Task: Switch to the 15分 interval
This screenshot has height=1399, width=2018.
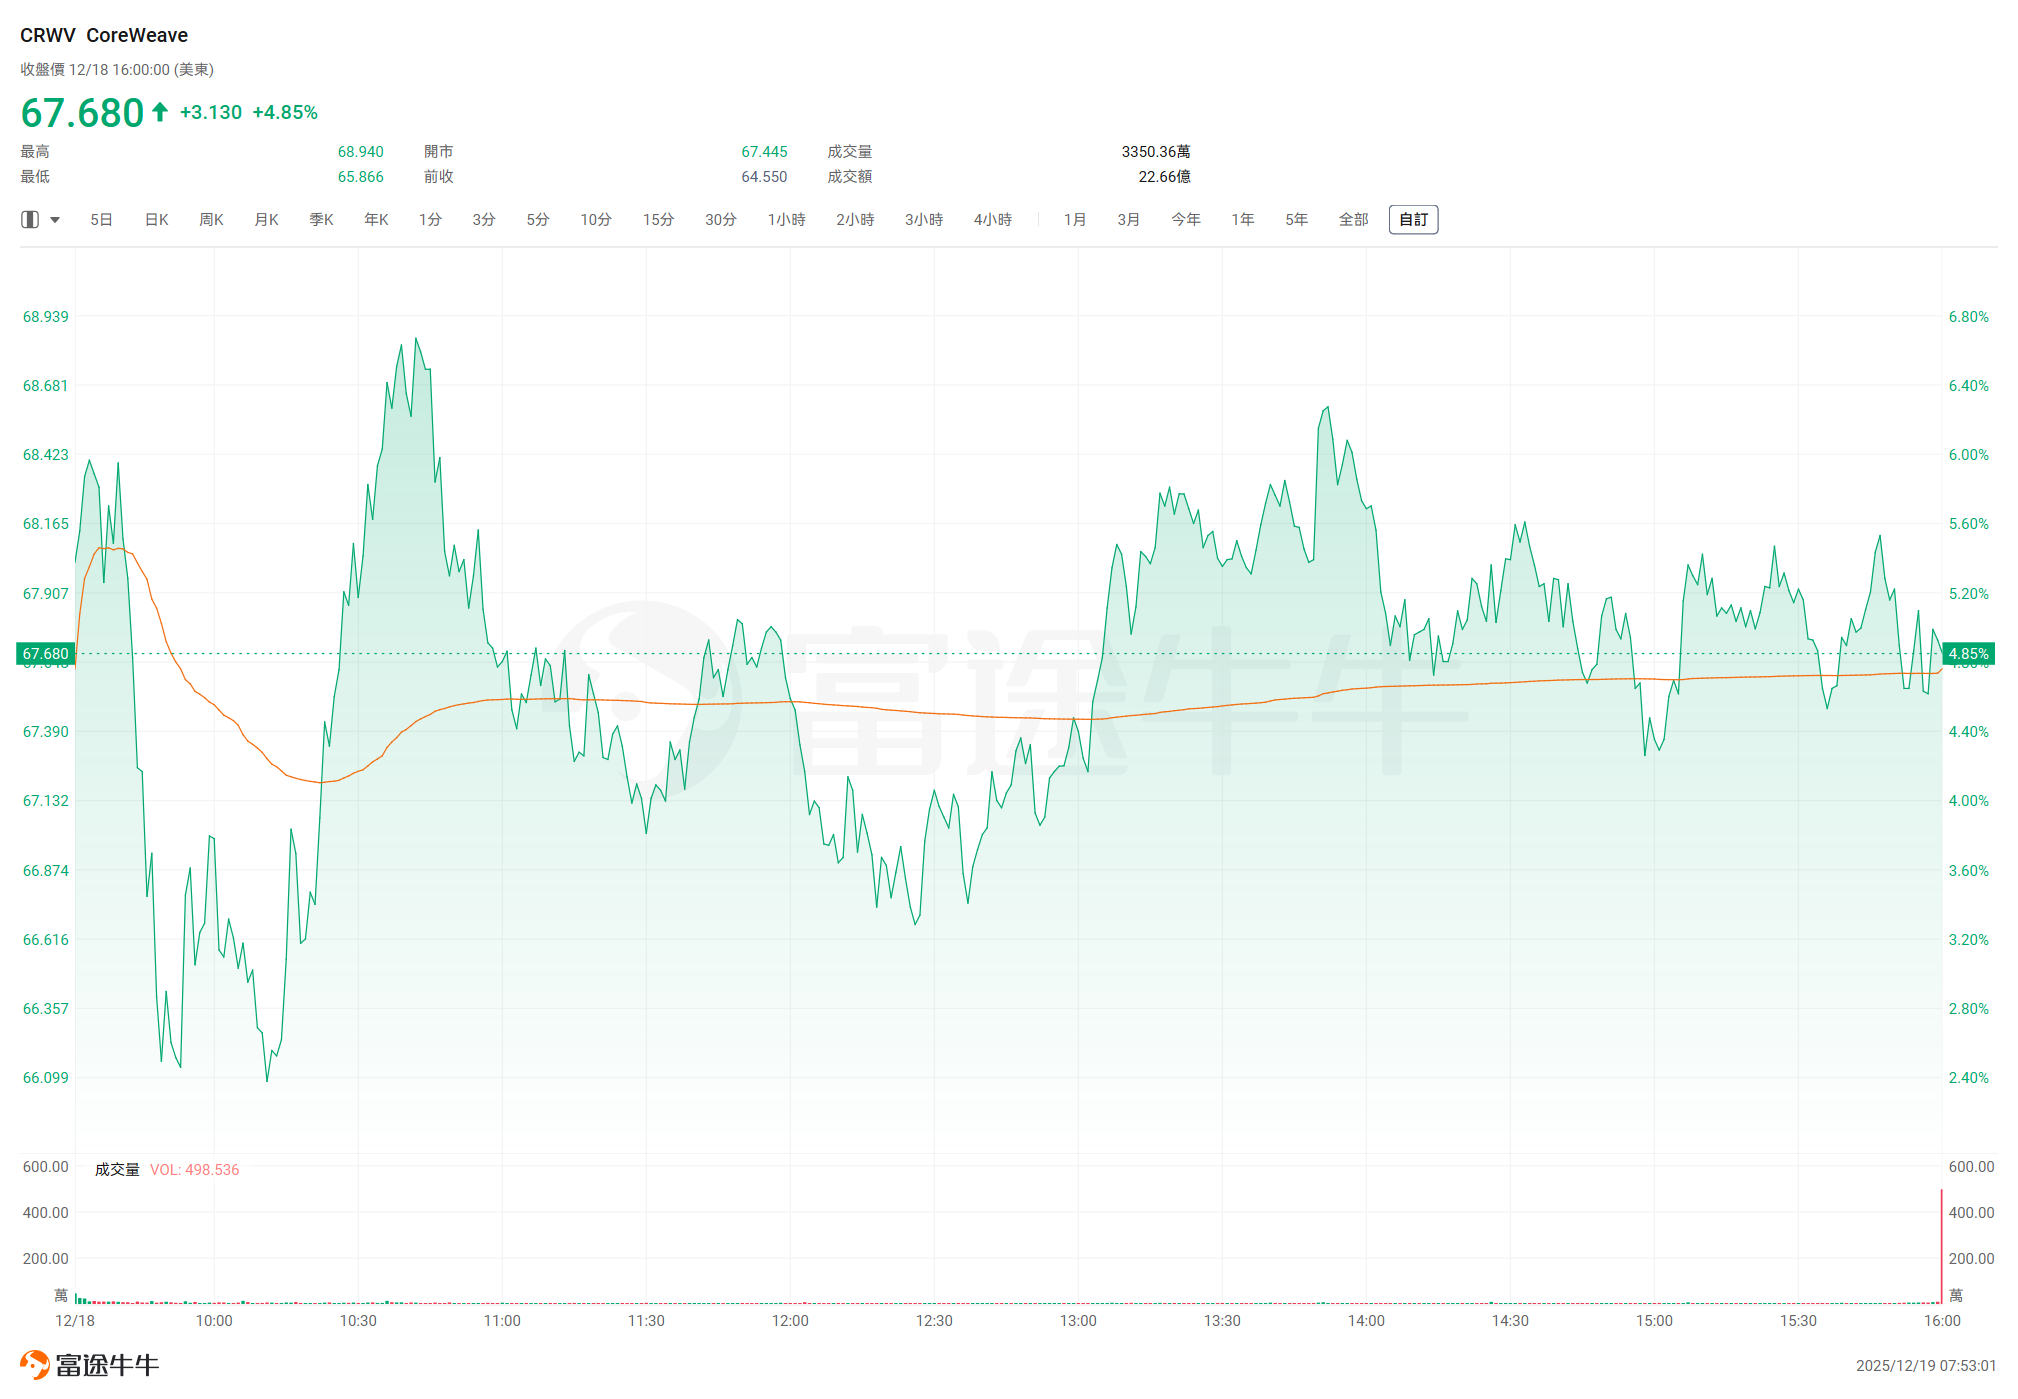Action: pos(658,219)
